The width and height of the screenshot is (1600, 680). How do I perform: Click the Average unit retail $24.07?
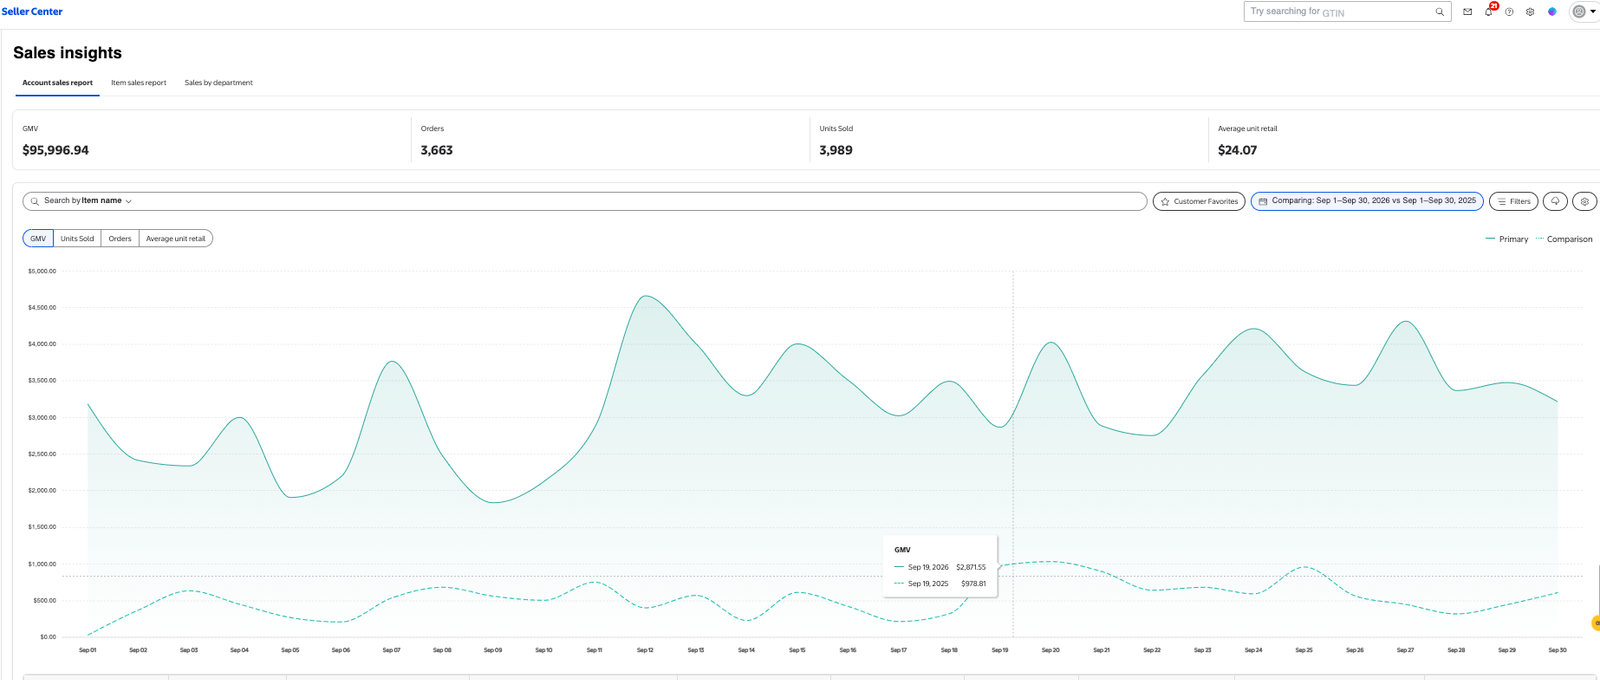(1238, 150)
